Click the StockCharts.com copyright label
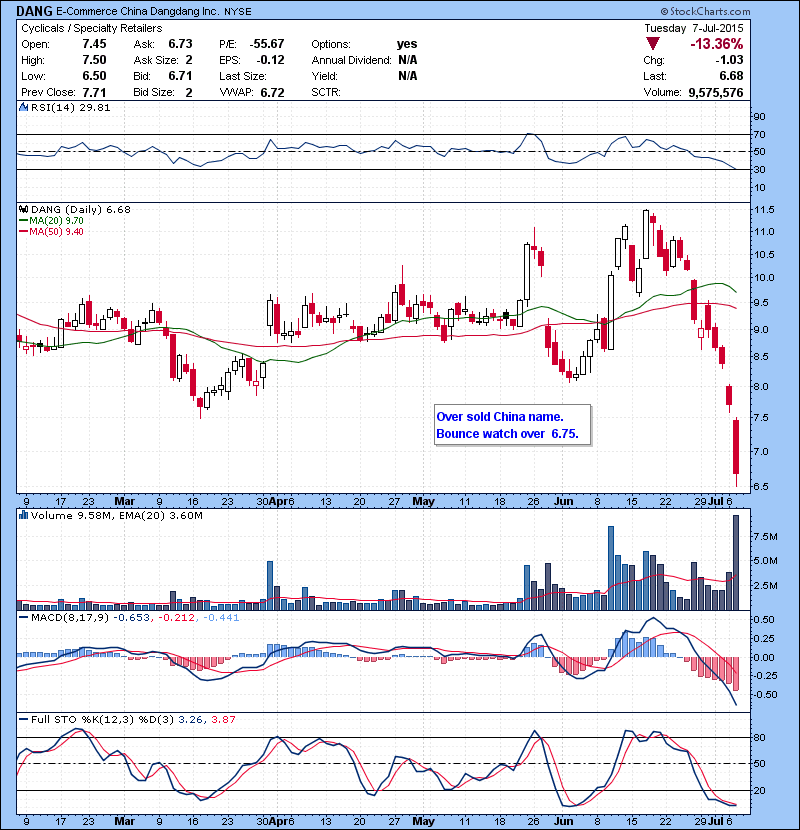This screenshot has width=800, height=830. click(705, 11)
